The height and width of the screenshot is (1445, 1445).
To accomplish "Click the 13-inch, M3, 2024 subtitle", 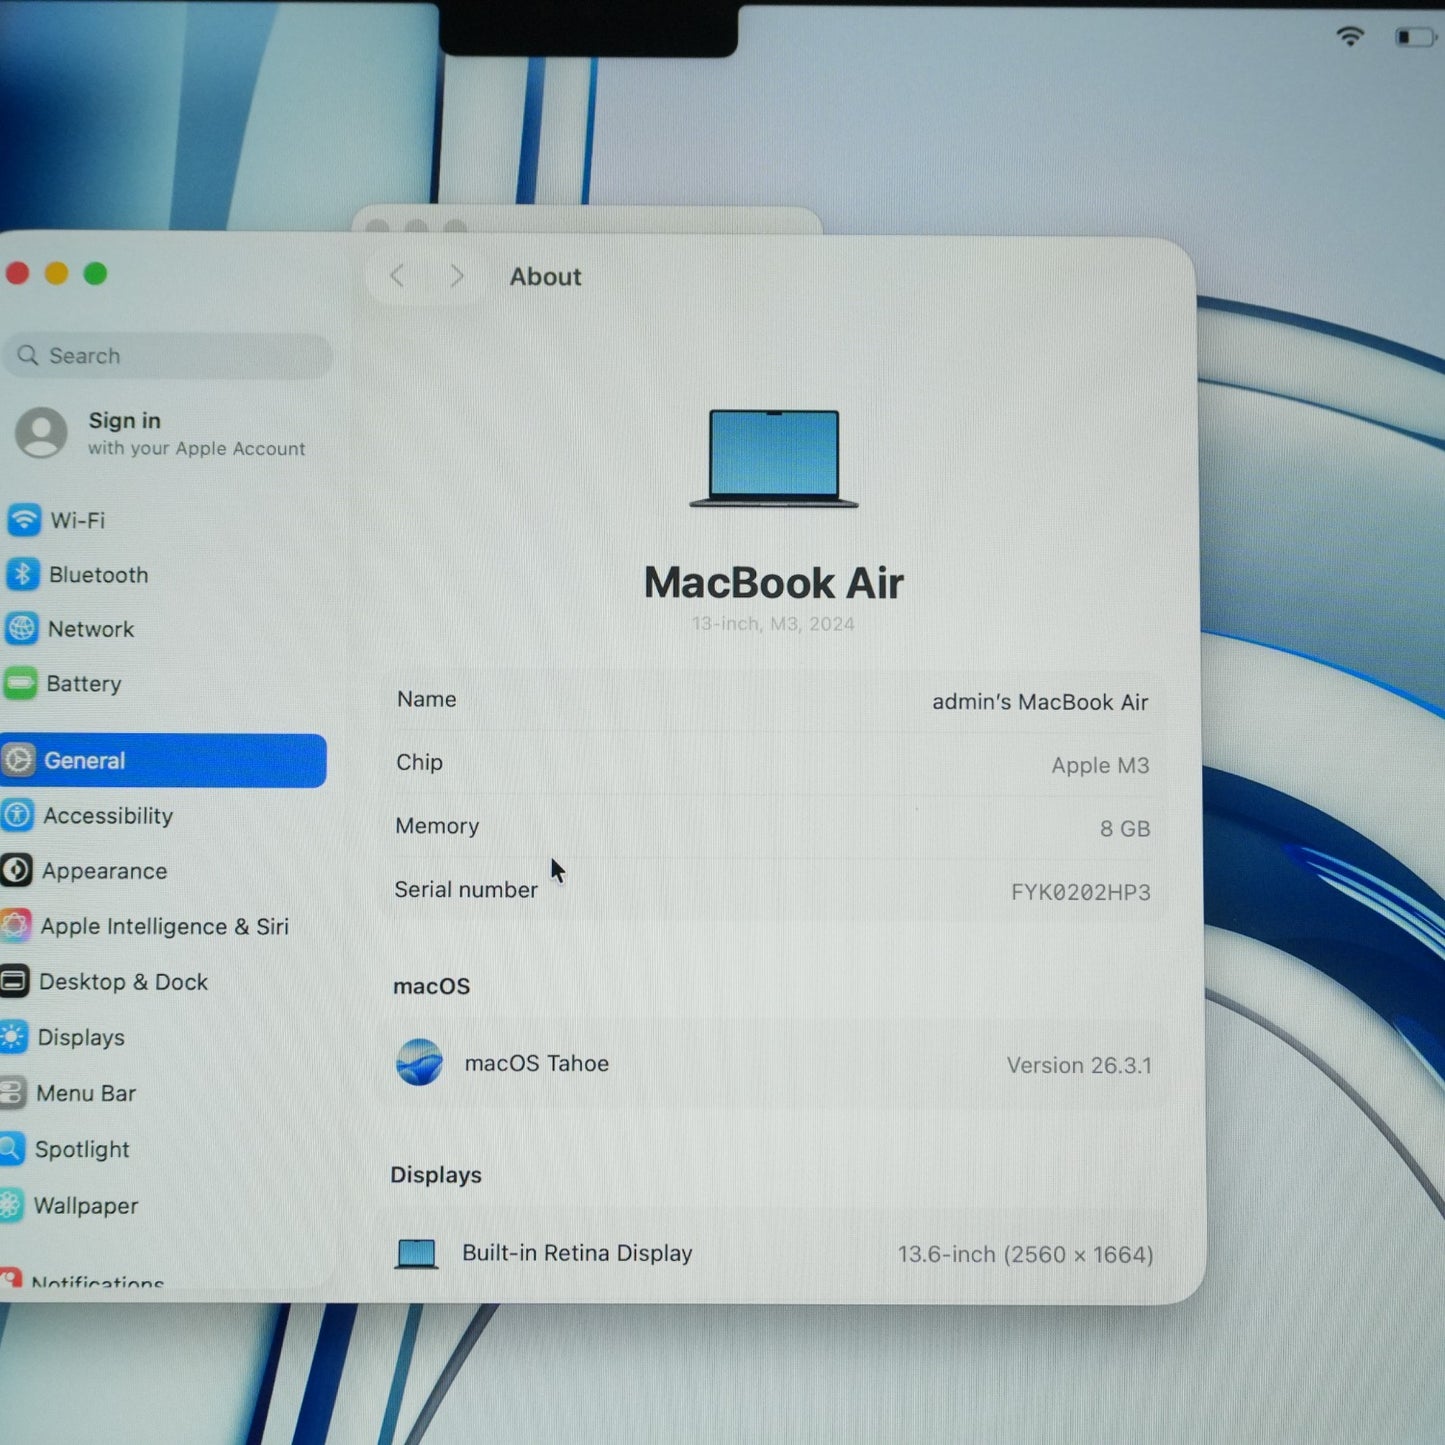I will tap(773, 624).
